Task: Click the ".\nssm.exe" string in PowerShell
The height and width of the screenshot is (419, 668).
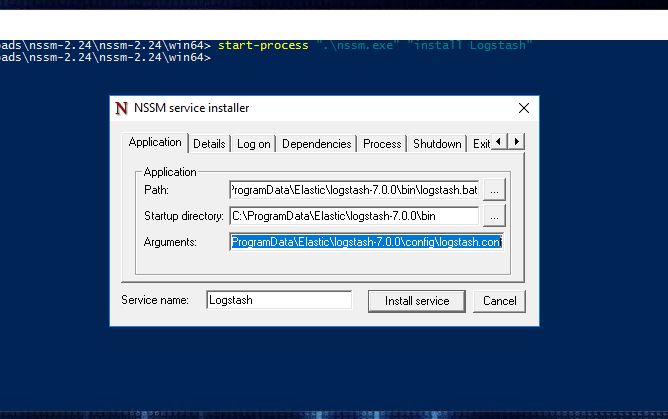Action: pos(358,45)
